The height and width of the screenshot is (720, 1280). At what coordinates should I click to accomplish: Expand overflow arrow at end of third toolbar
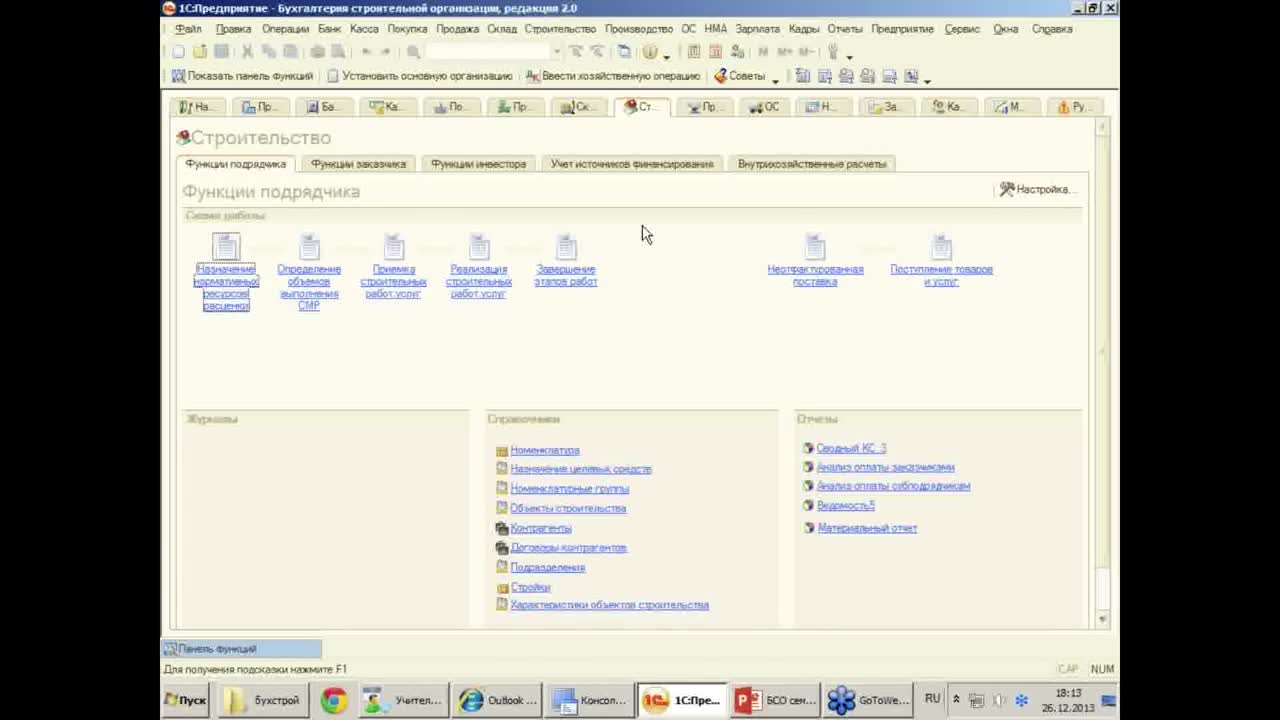927,79
